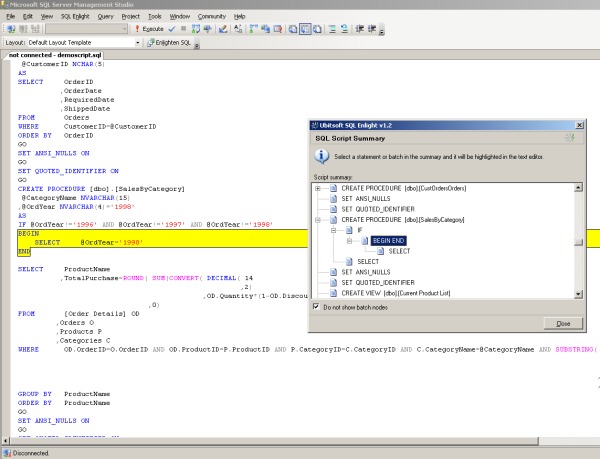Click the script summary scrollbar thumb

tap(579, 243)
